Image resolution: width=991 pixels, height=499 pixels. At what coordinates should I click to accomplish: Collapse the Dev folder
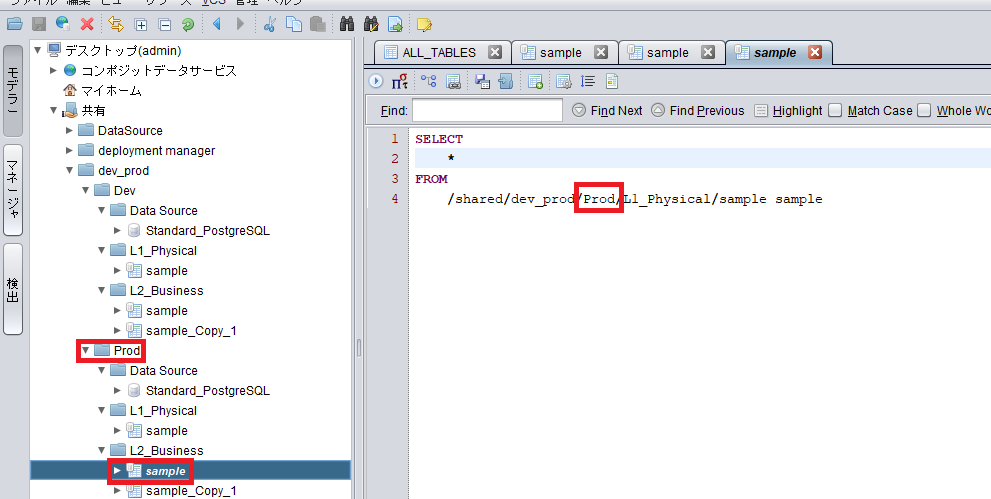[x=85, y=190]
